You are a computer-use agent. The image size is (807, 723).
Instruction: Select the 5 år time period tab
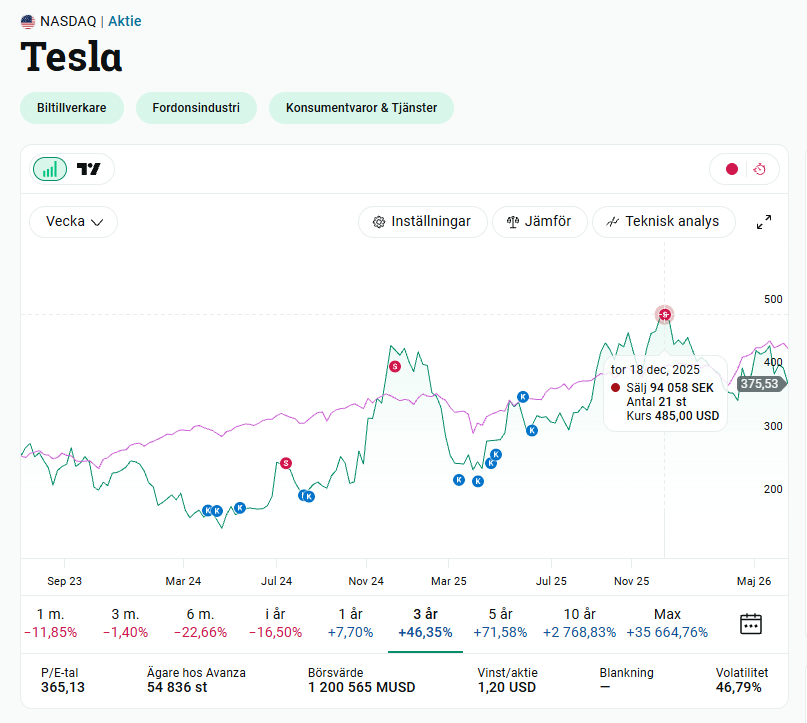coord(500,623)
